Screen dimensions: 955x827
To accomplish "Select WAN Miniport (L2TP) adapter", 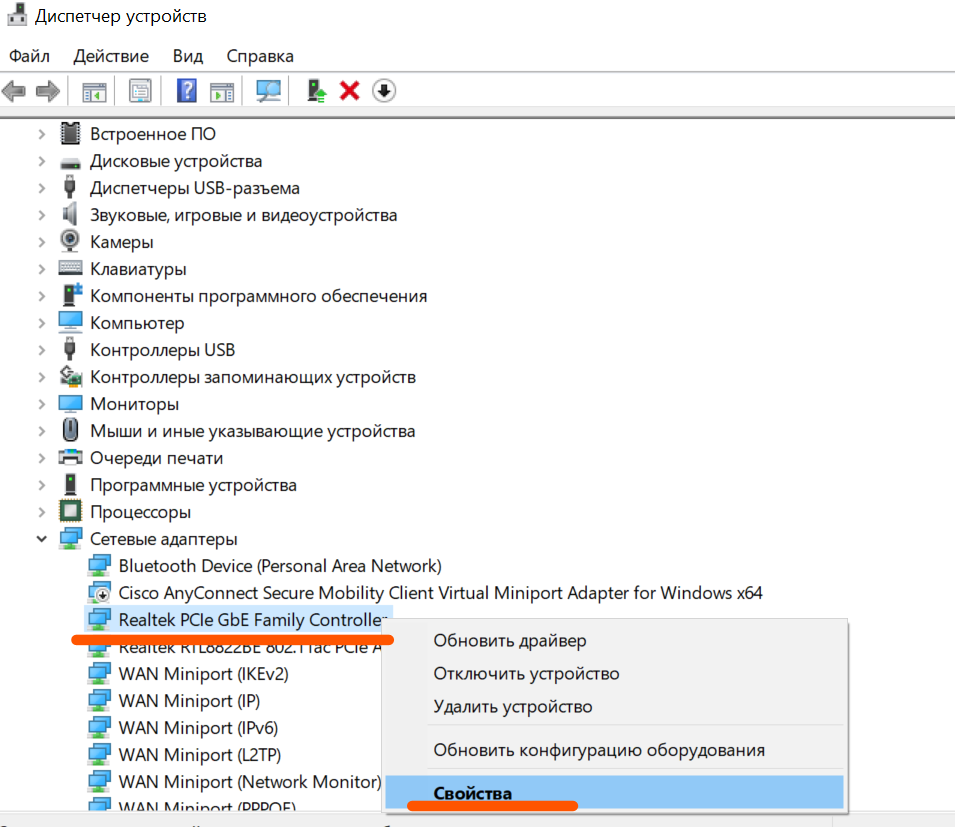I will pyautogui.click(x=200, y=755).
